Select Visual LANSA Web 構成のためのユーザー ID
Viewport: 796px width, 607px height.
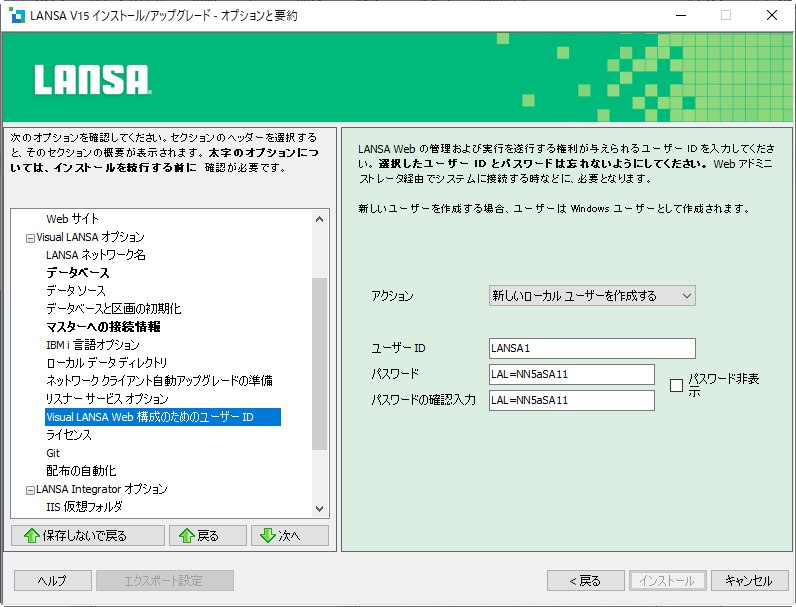(162, 417)
